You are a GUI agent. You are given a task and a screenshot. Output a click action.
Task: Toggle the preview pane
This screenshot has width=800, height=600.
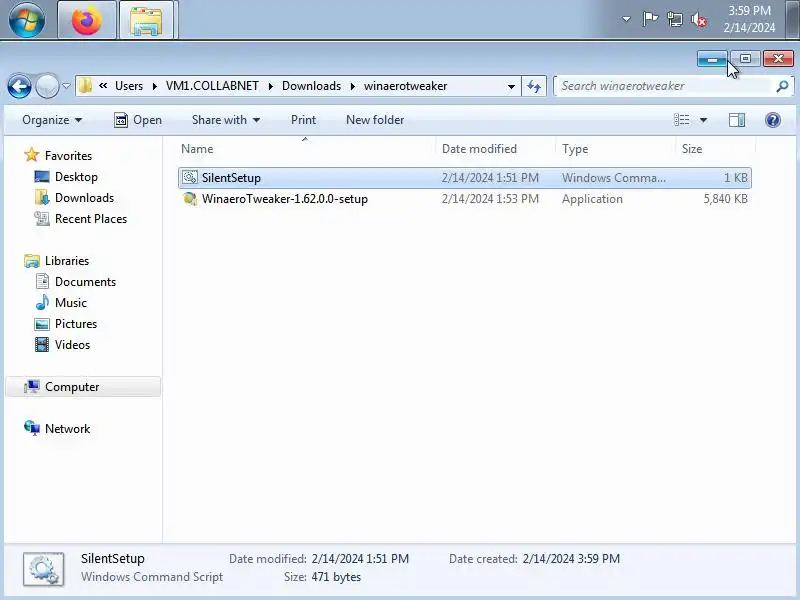point(737,120)
